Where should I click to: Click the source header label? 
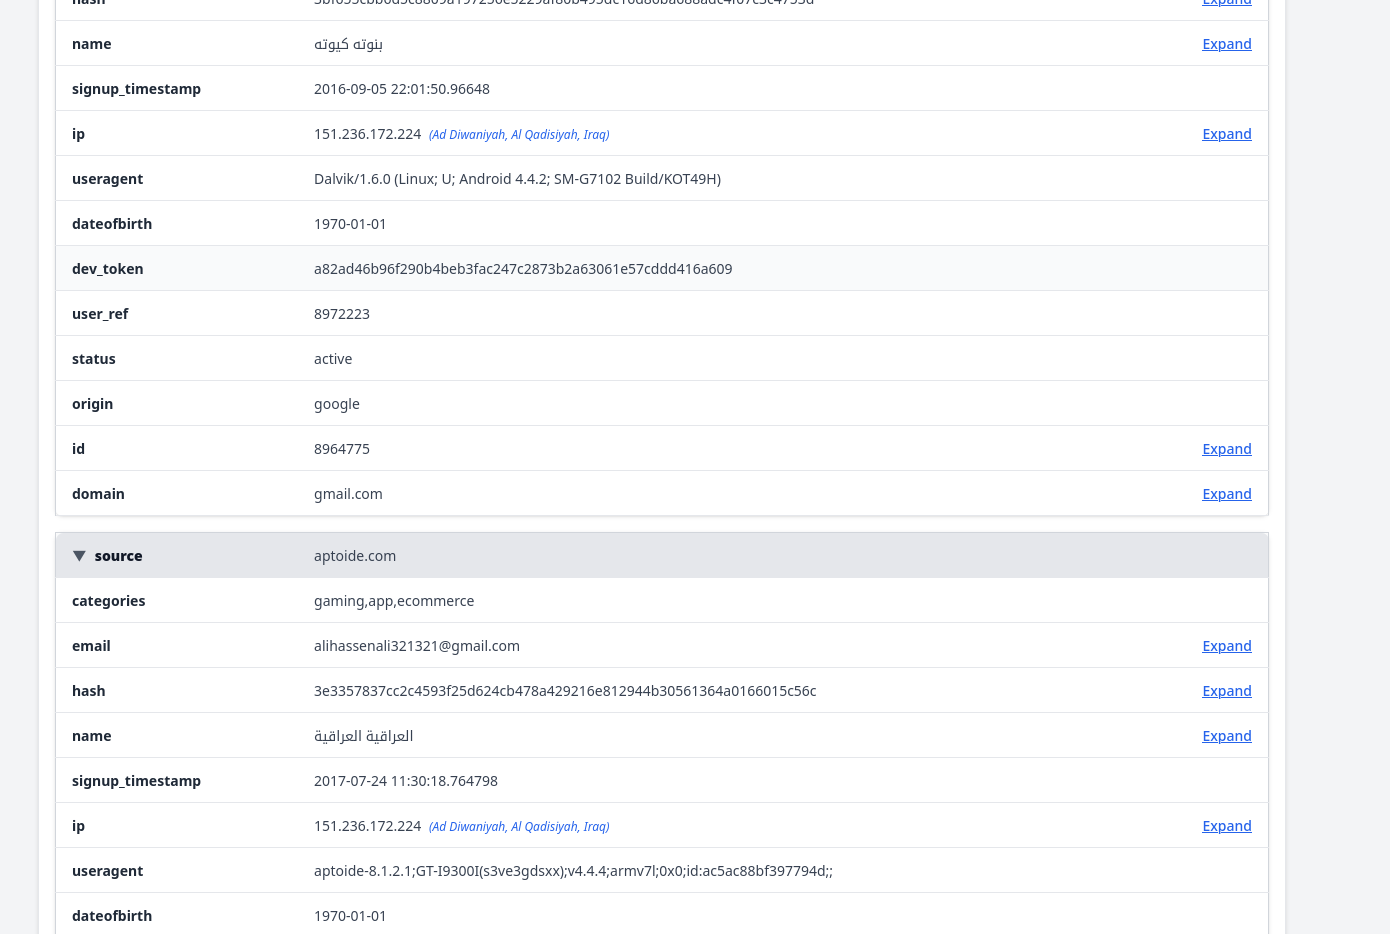click(x=118, y=556)
